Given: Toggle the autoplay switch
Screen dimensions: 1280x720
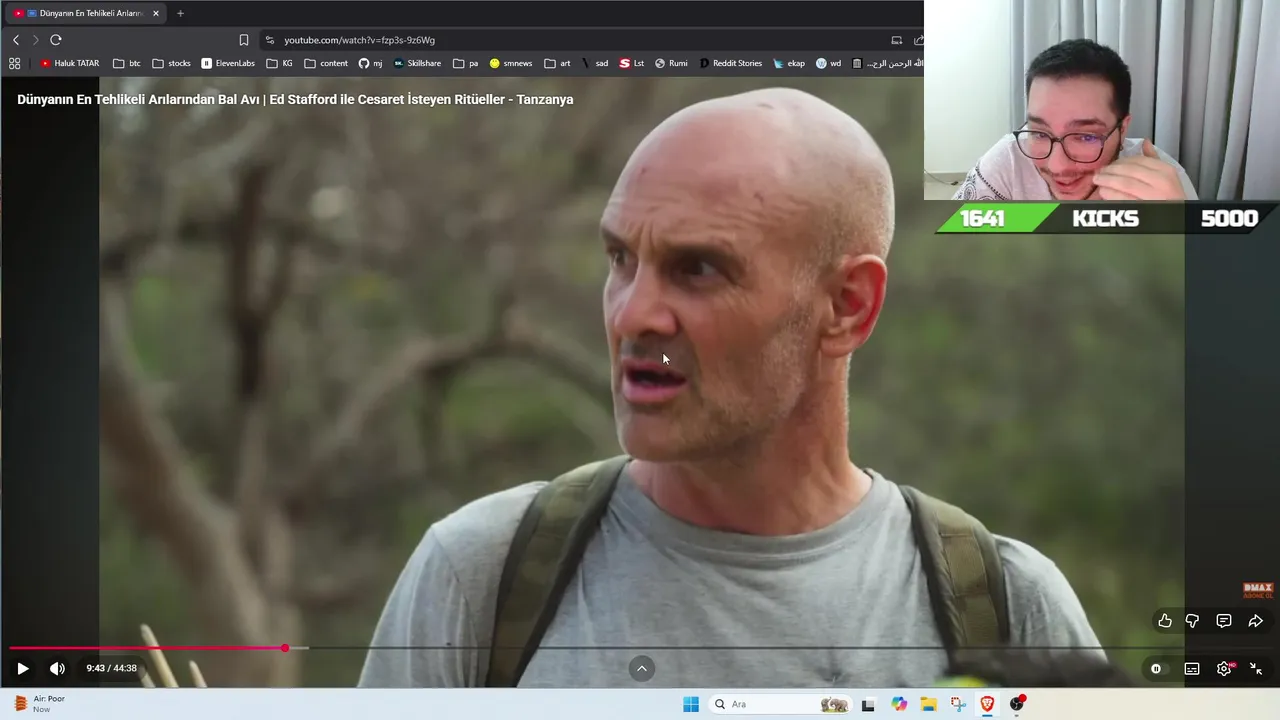Looking at the screenshot, I should point(1156,669).
